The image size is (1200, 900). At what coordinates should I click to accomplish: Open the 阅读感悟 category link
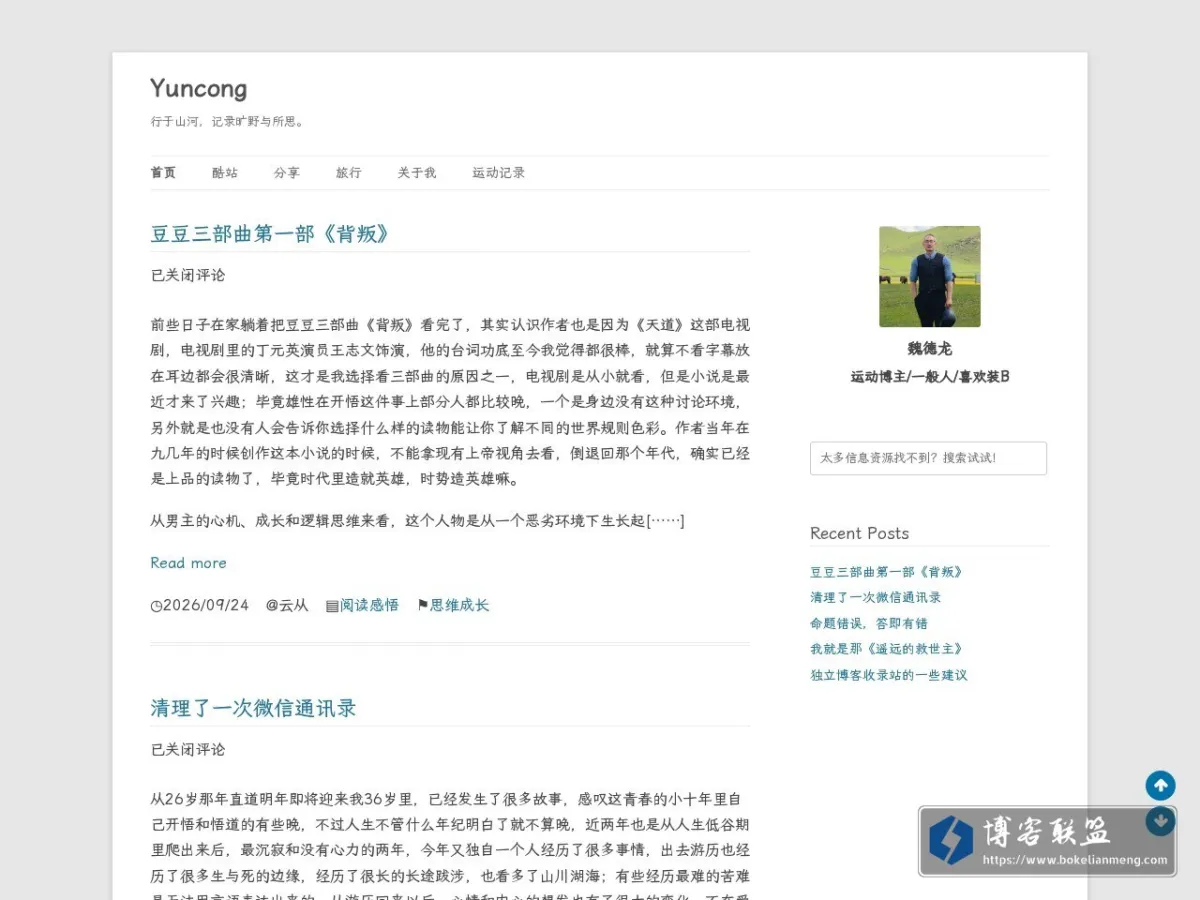(370, 605)
